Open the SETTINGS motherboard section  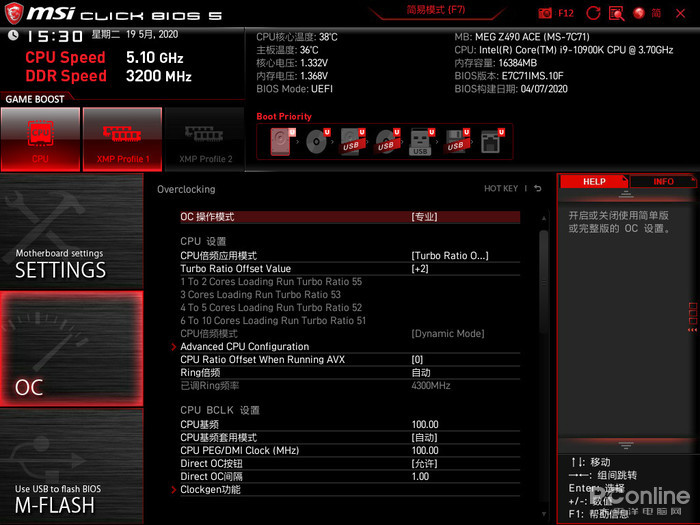pyautogui.click(x=71, y=231)
